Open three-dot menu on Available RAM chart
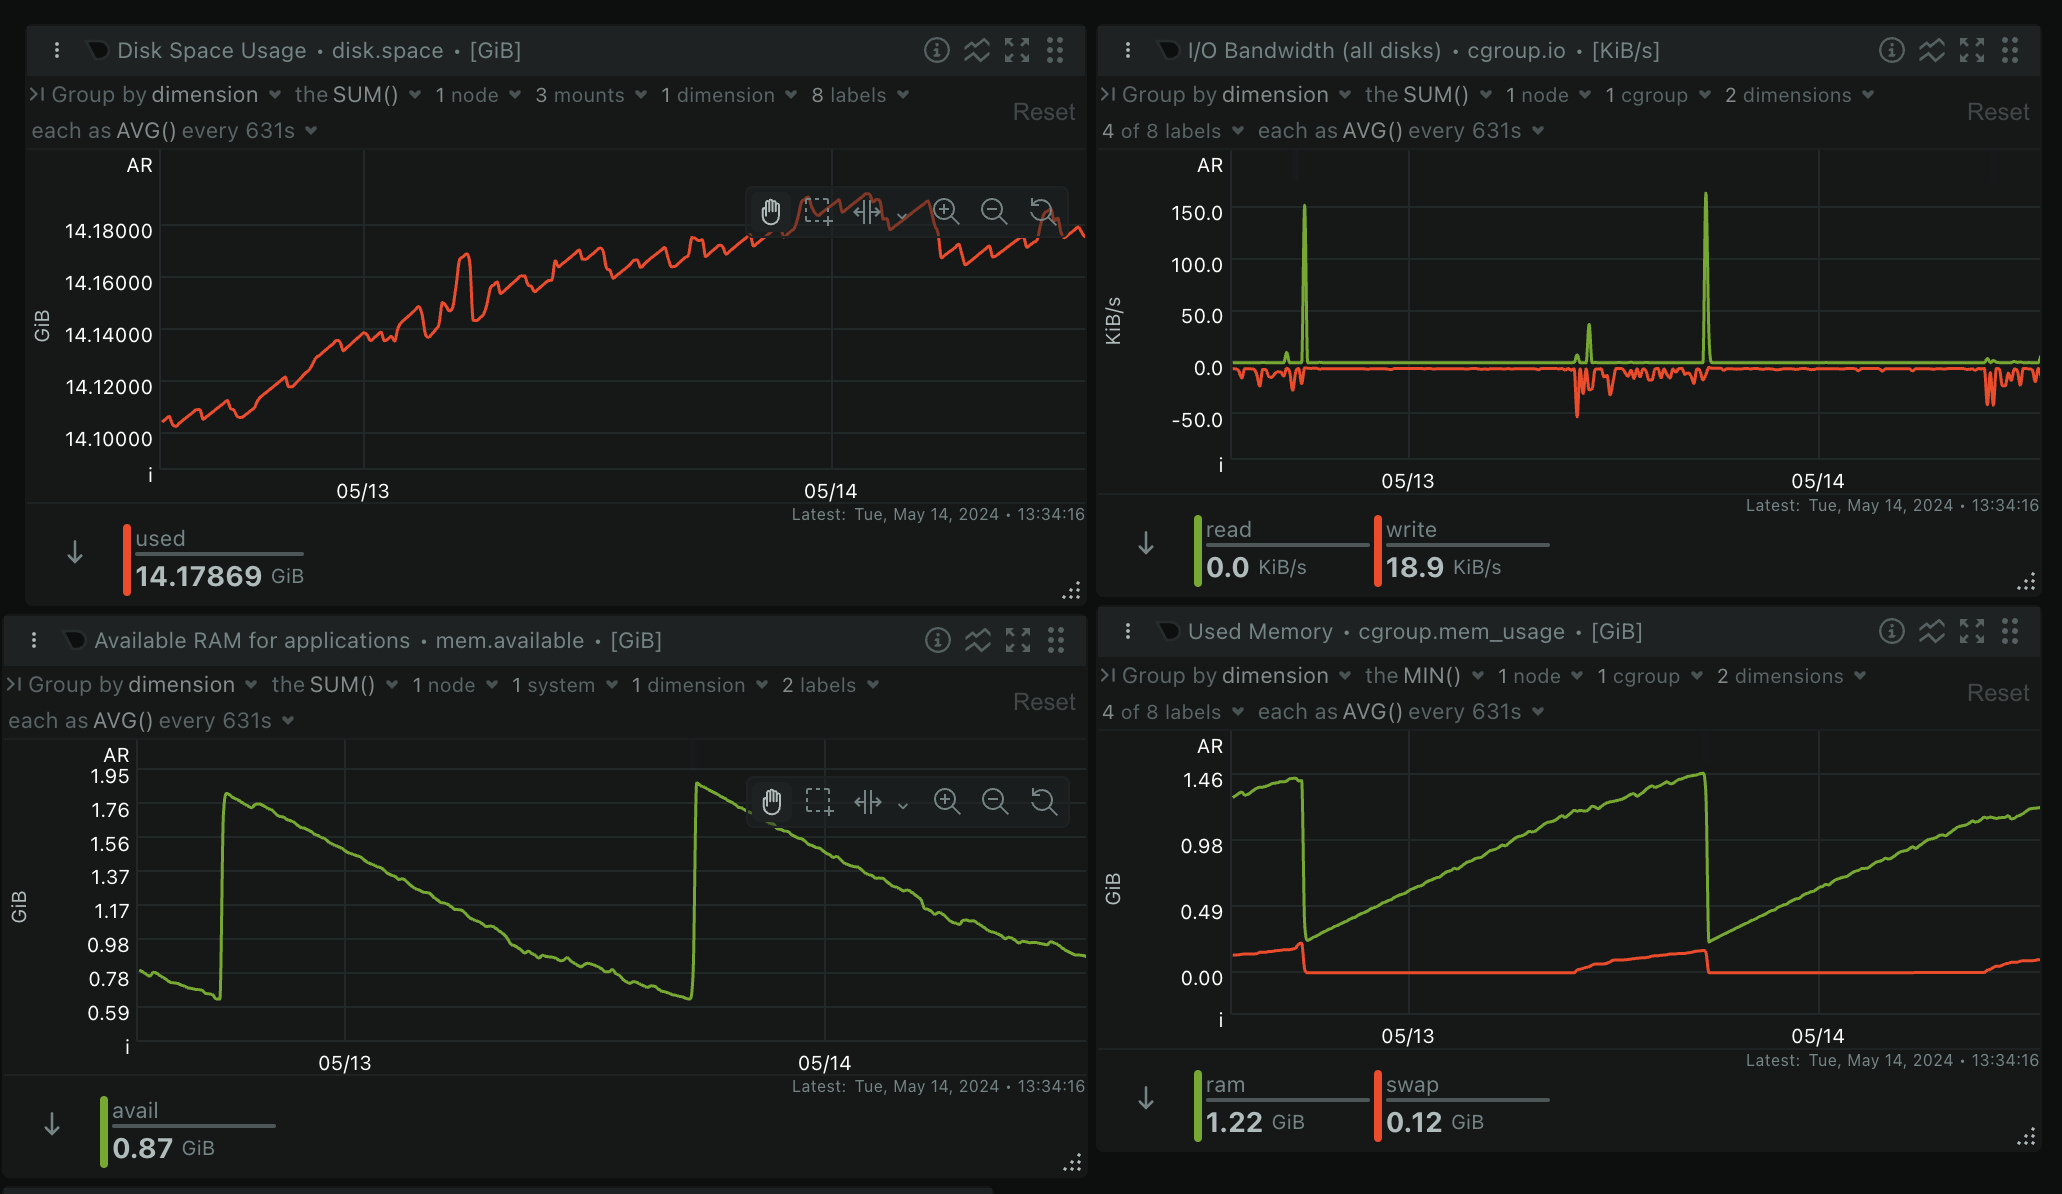 click(34, 640)
